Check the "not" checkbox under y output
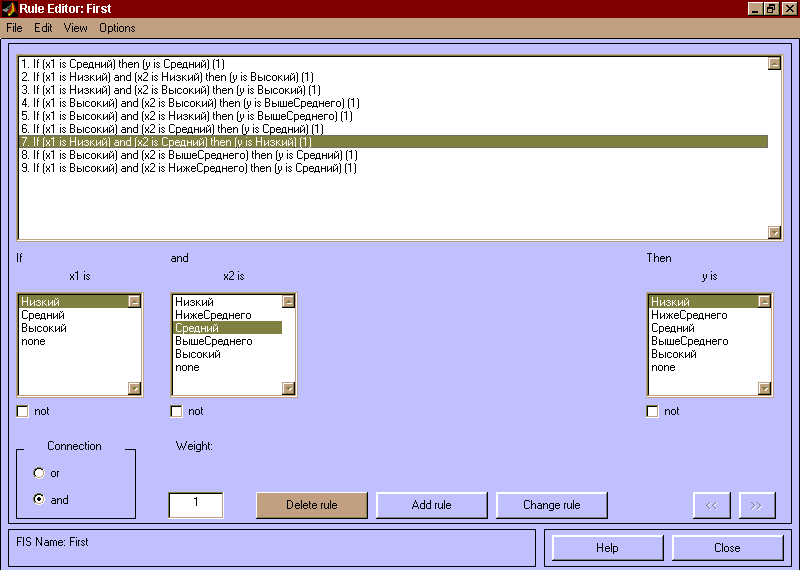 click(x=653, y=411)
